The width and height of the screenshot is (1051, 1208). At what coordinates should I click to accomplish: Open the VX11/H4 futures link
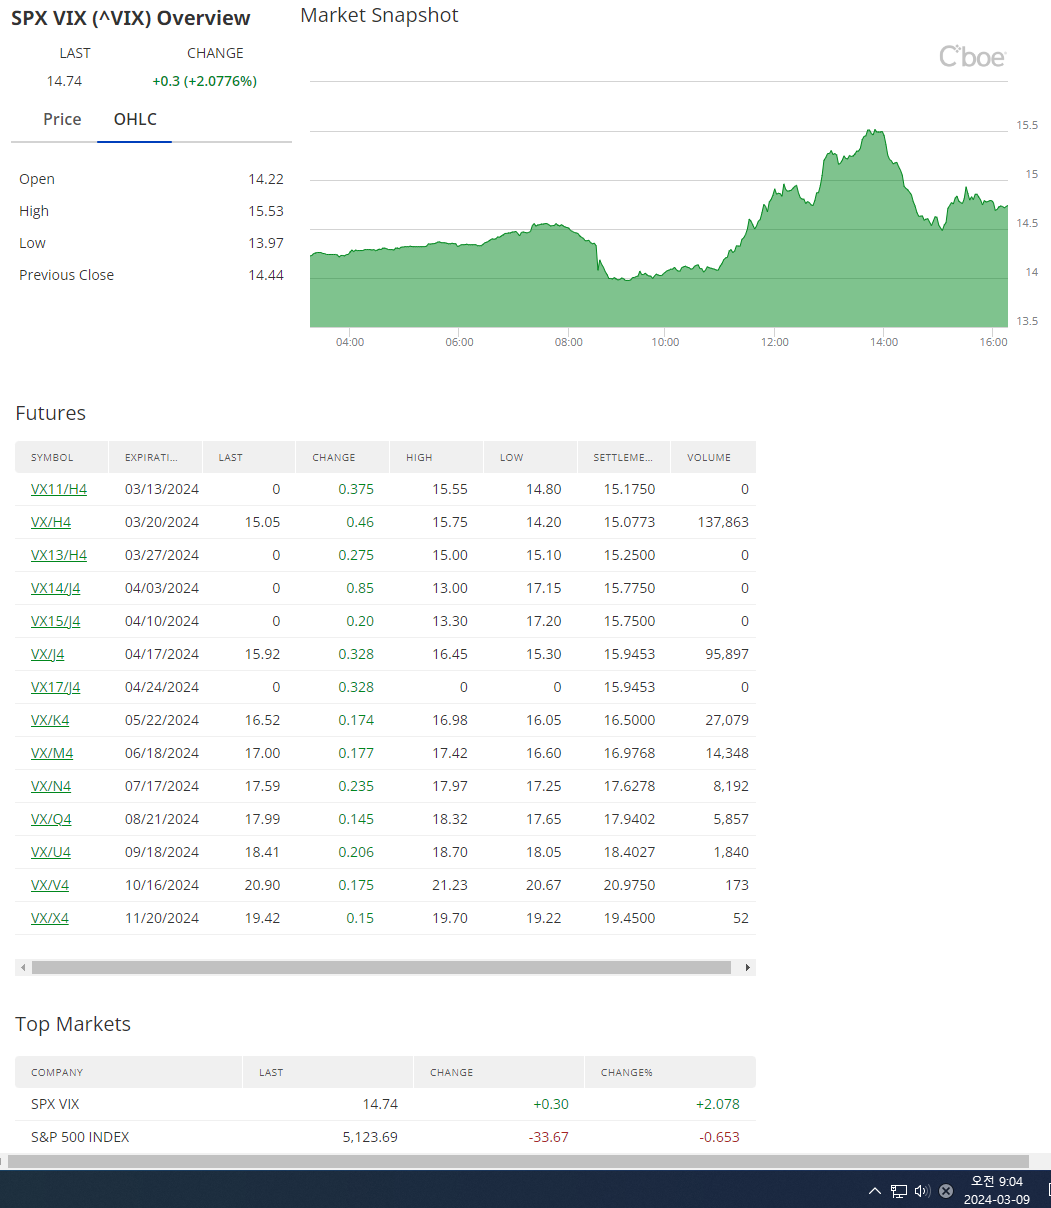click(x=59, y=489)
